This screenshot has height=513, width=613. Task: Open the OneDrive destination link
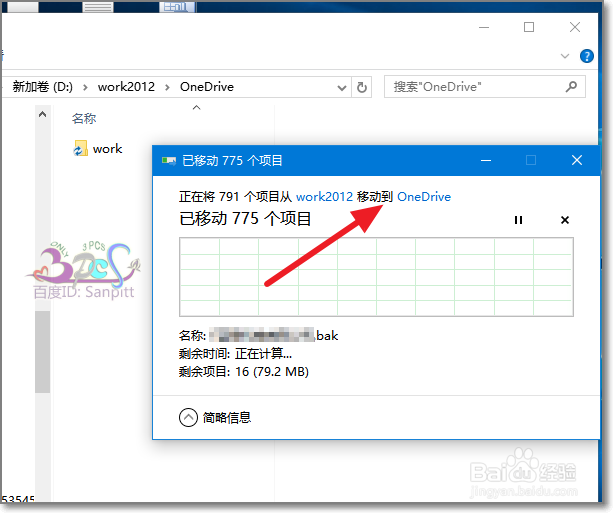[x=424, y=196]
